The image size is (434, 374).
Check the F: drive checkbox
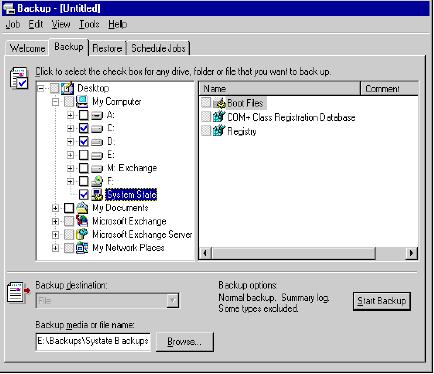83,181
